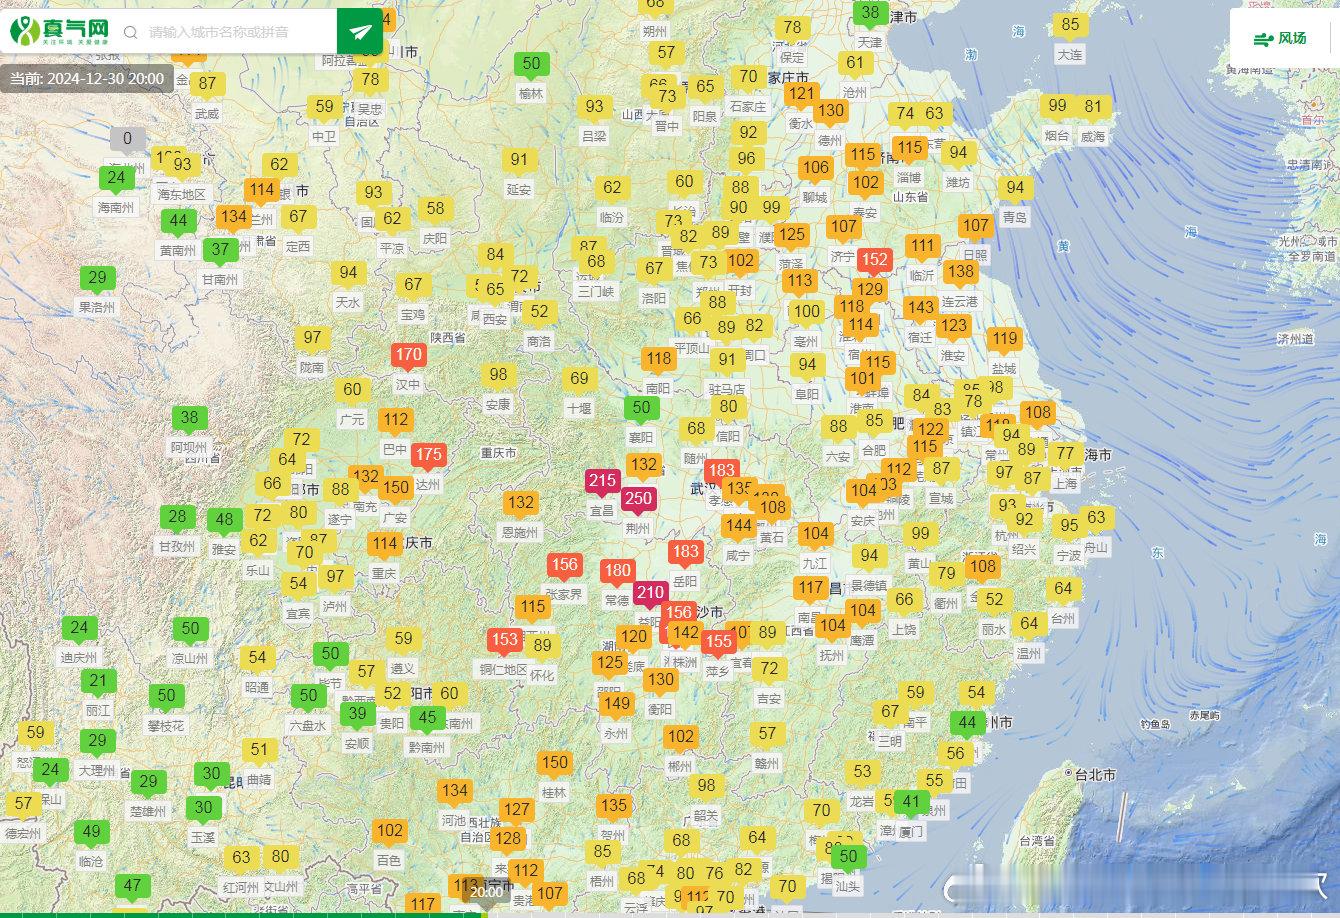Click the 134 marker at 河池
Image resolution: width=1340 pixels, height=918 pixels.
point(454,791)
